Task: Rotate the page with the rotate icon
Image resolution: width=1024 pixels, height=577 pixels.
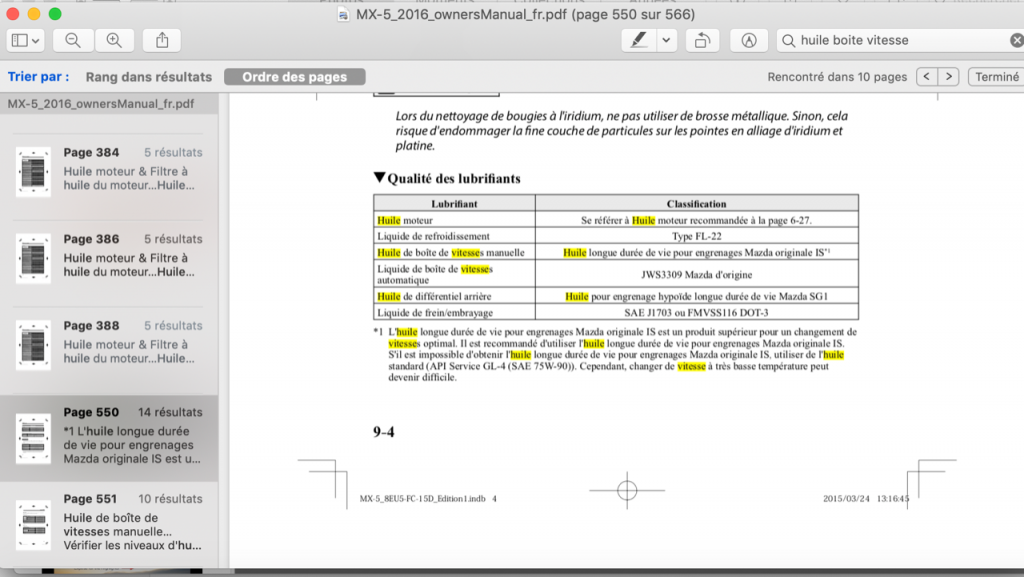Action: coord(702,40)
